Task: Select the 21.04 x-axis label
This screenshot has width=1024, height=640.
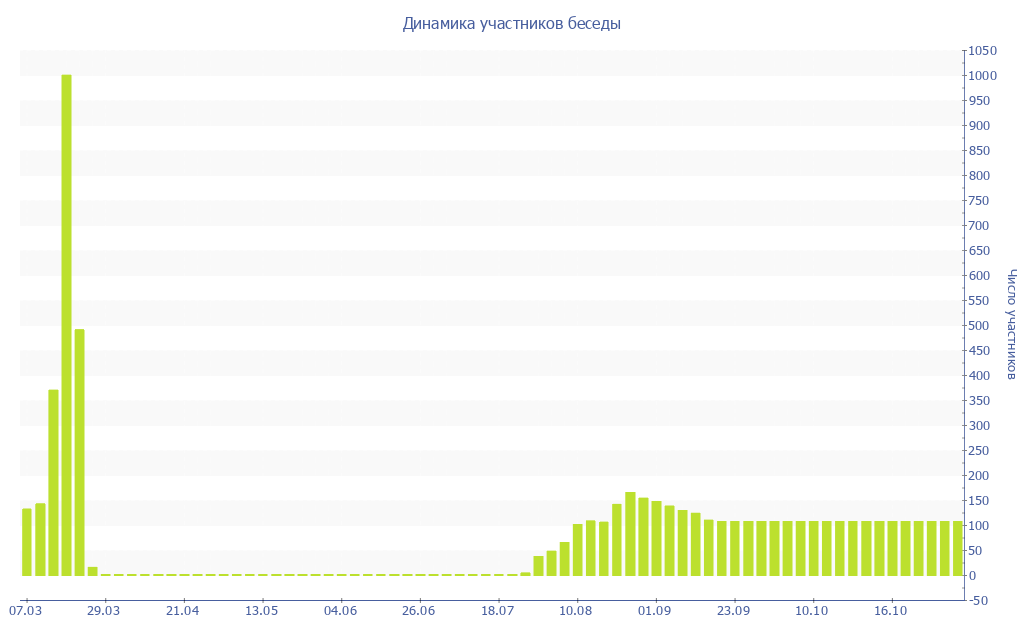Action: point(183,610)
